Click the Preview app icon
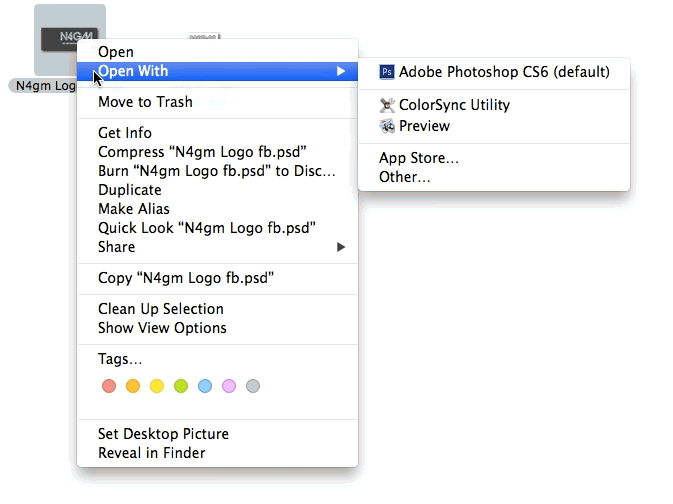The height and width of the screenshot is (504, 673). (387, 126)
